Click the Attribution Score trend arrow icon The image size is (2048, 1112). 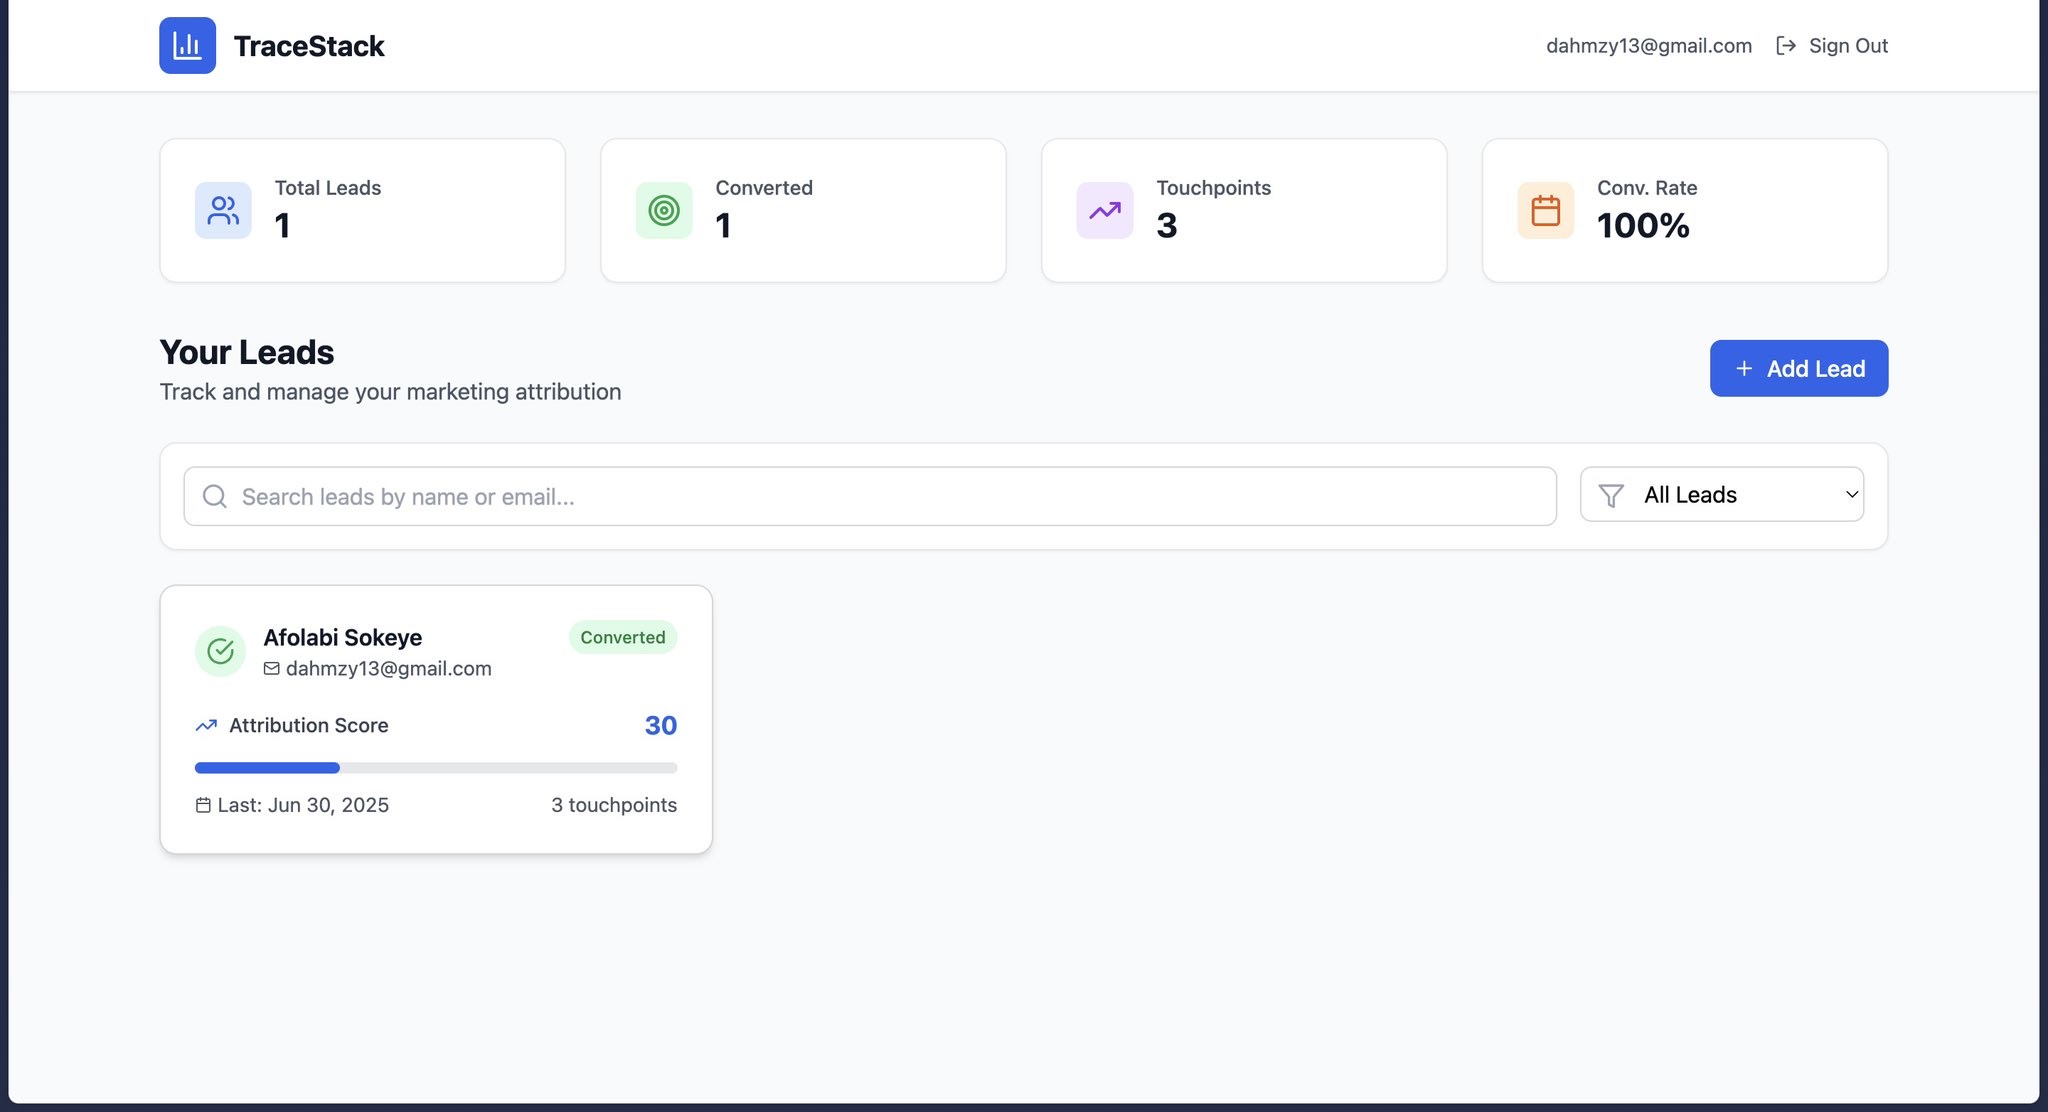tap(206, 725)
